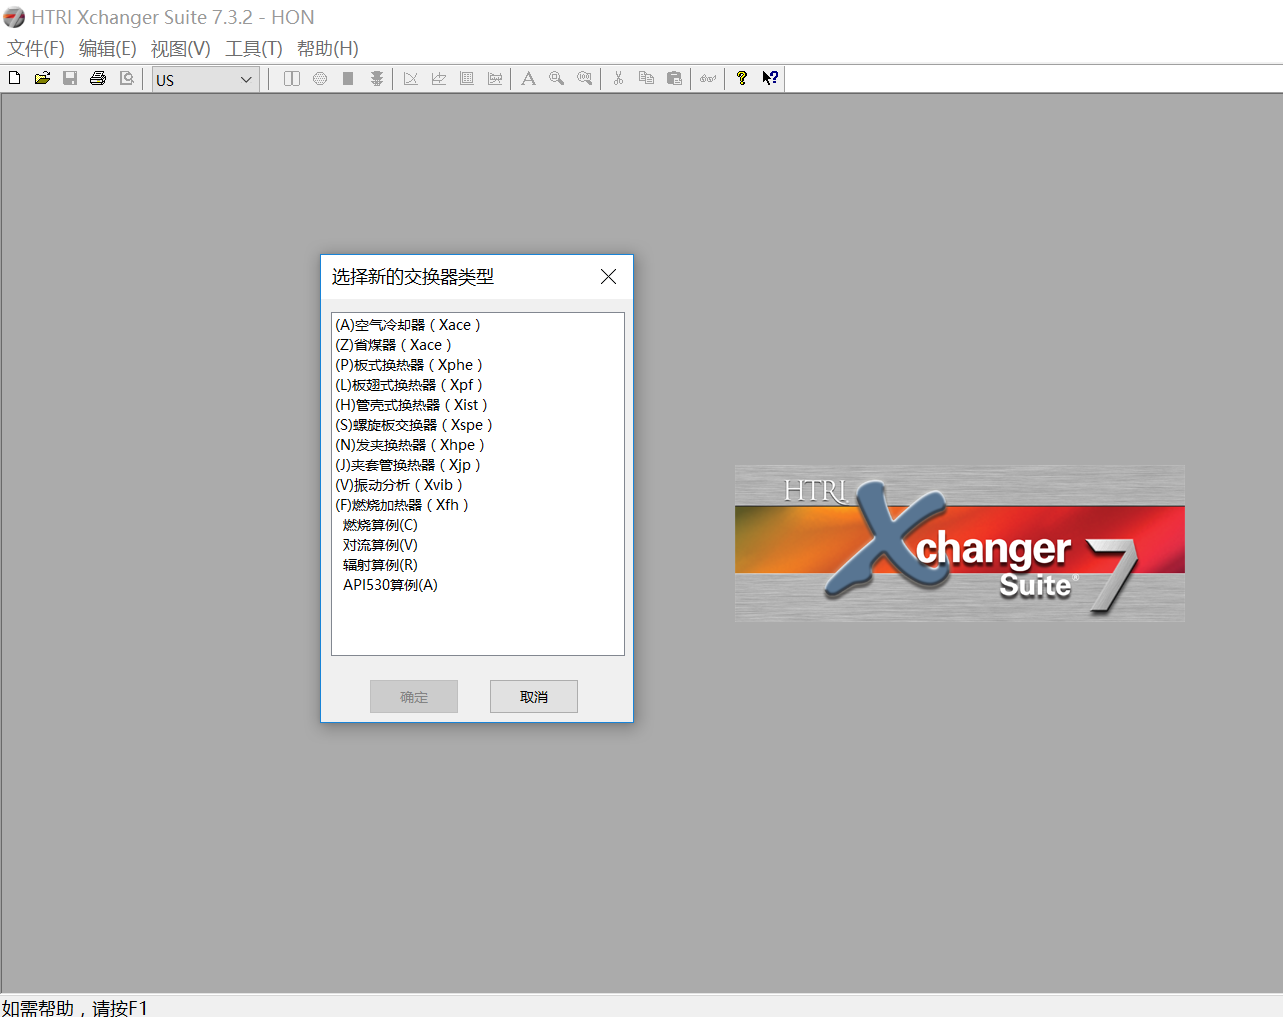Click the Paste clipboard icon
Screen dimensions: 1283x1017
pos(675,78)
